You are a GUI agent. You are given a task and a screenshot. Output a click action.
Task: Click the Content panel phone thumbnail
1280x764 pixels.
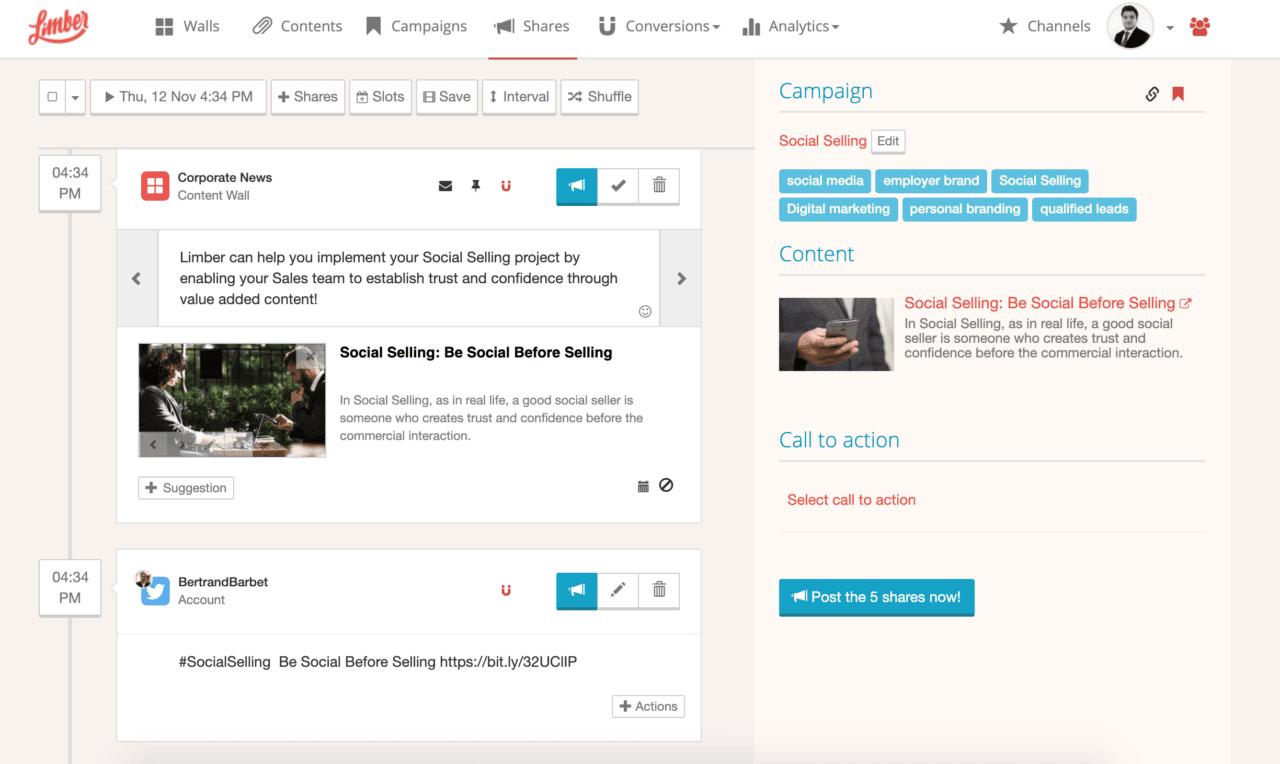click(836, 334)
